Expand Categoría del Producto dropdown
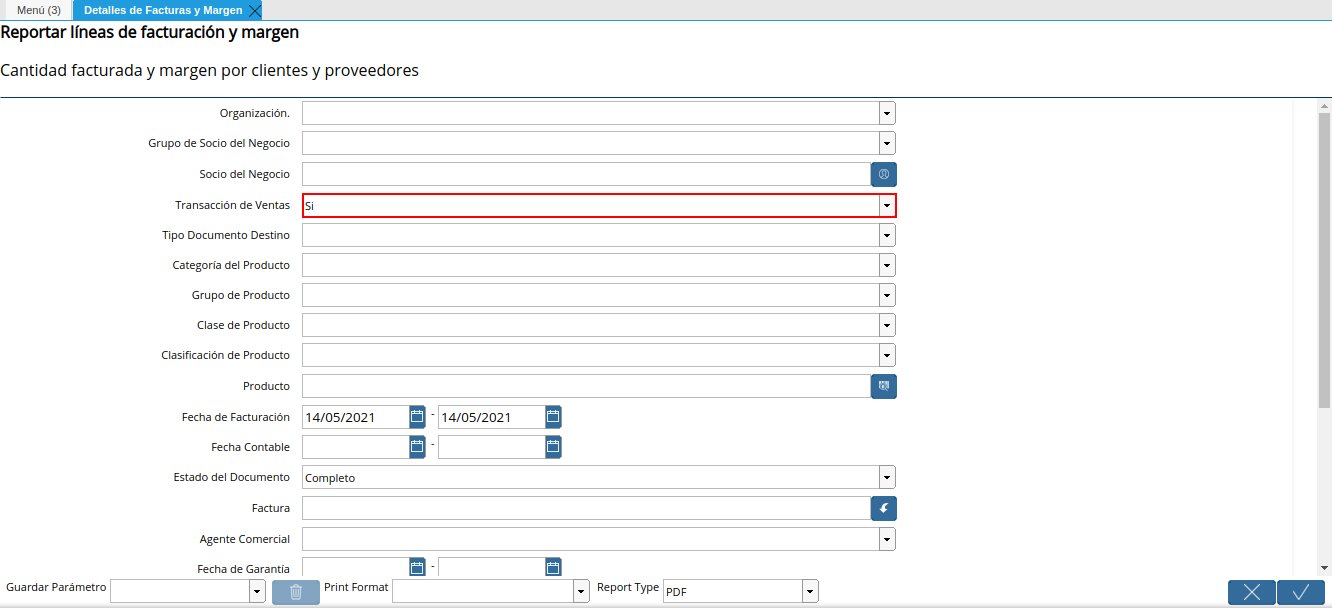 pyautogui.click(x=887, y=265)
